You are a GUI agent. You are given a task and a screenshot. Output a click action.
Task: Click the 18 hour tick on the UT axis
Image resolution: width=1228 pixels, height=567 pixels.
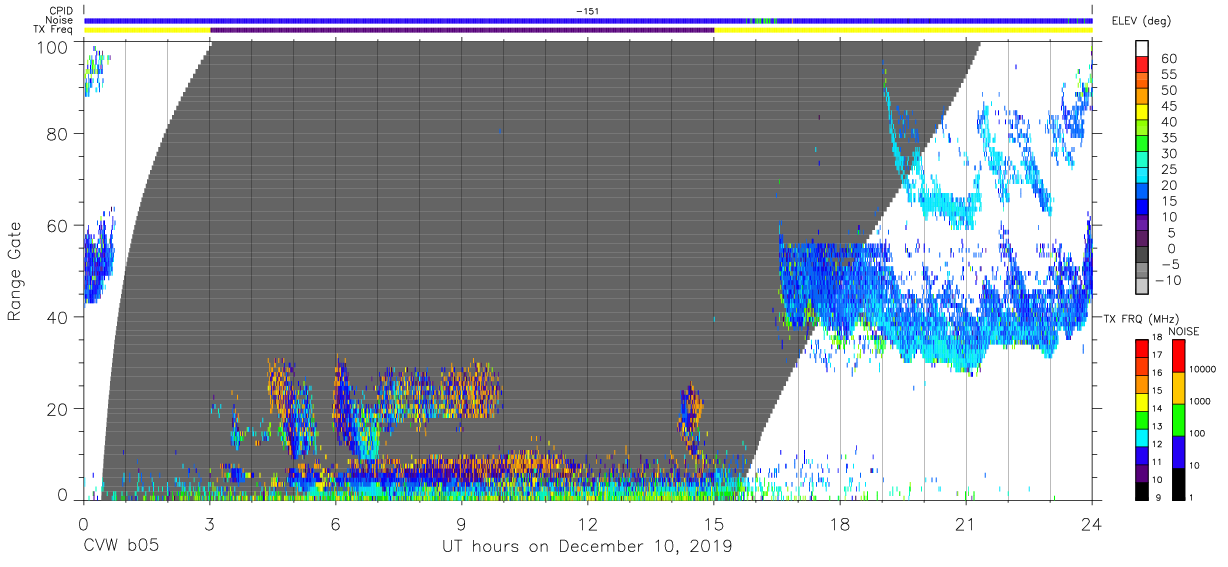tap(840, 523)
